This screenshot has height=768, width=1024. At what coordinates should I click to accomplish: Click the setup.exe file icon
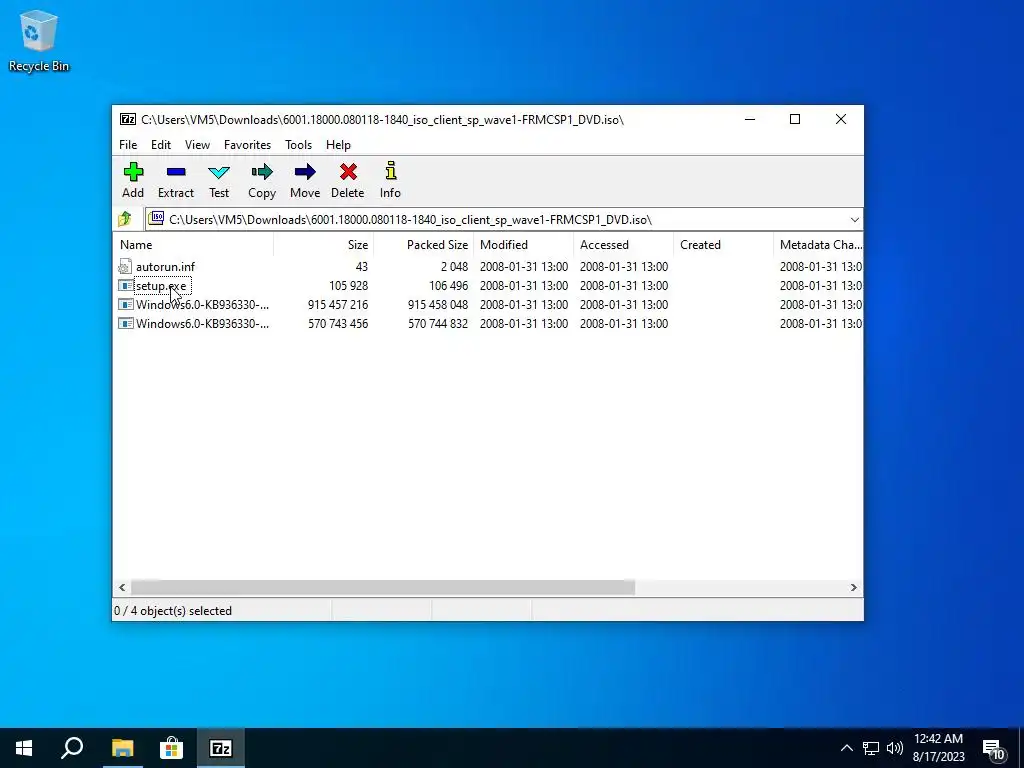point(125,285)
